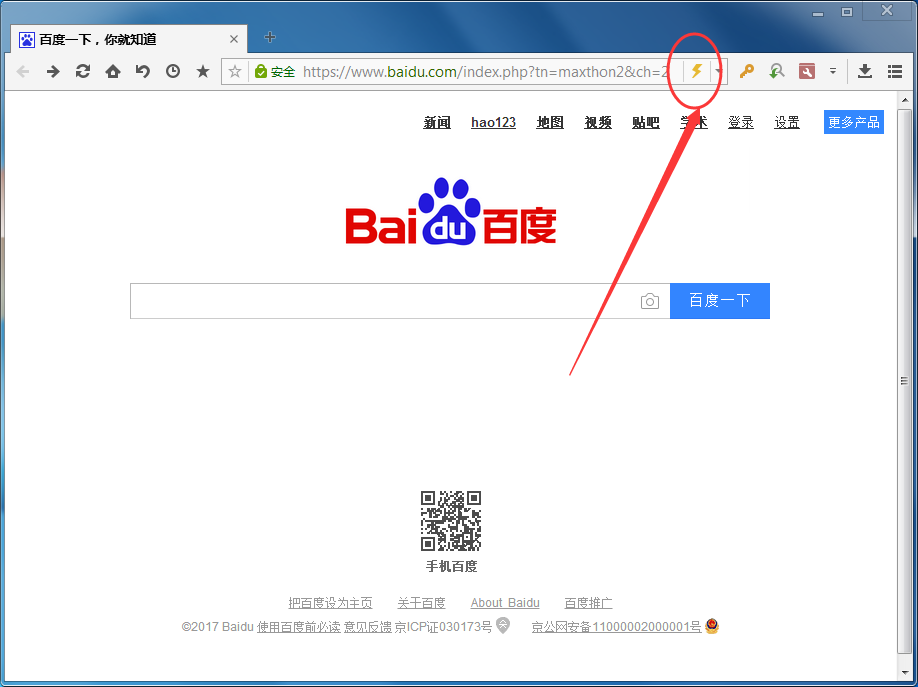
Task: Click 把百度设为主页 in the footer
Action: tap(330, 603)
